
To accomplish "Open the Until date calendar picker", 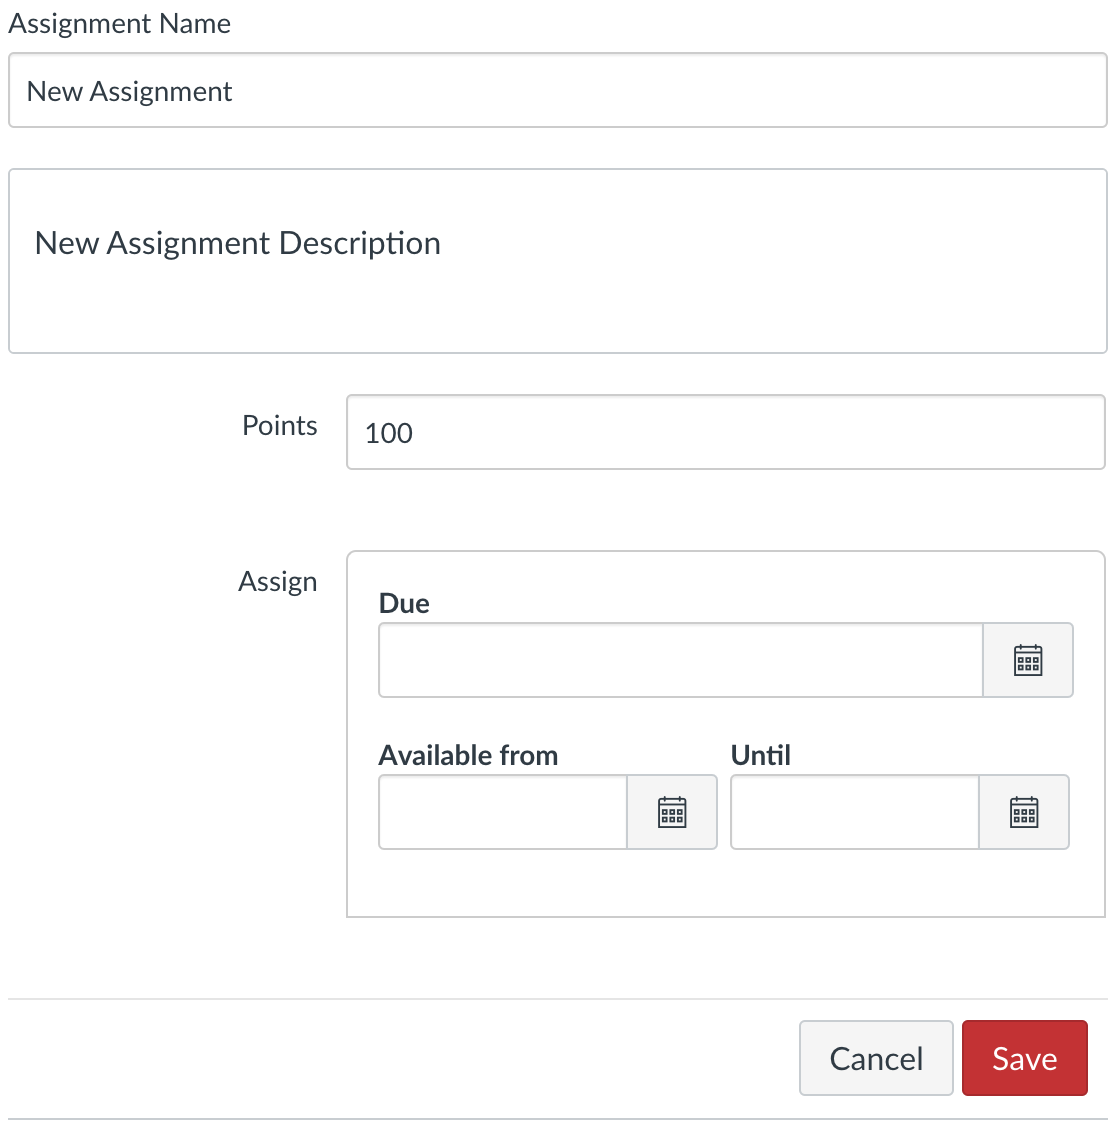I will coord(1023,812).
